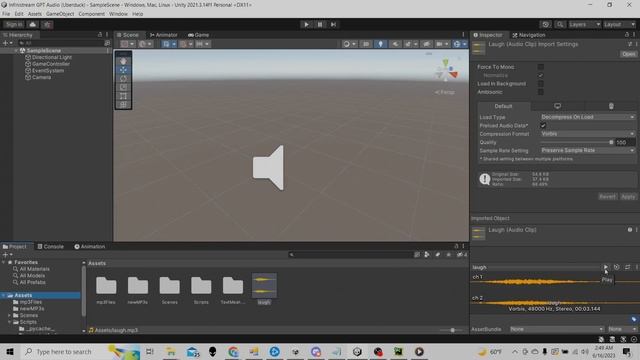Toggle loop in audio preview
640x360 pixels.
click(x=627, y=267)
